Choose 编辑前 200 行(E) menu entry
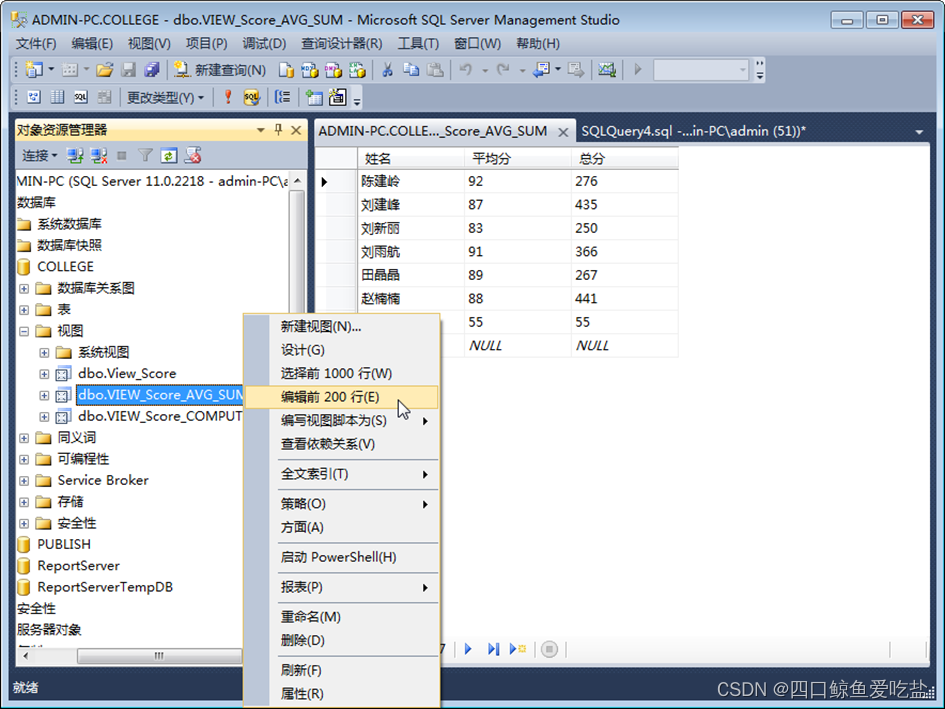 341,397
